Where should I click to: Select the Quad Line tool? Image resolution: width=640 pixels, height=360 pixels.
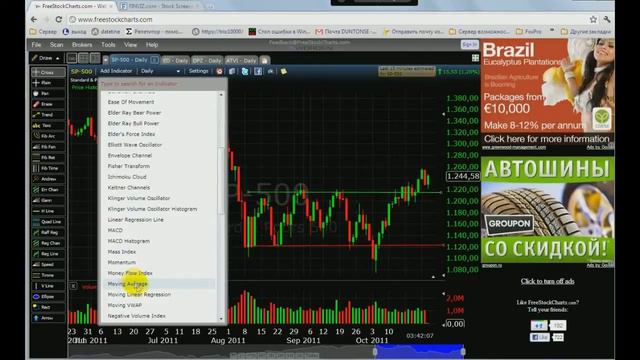[x=48, y=222]
